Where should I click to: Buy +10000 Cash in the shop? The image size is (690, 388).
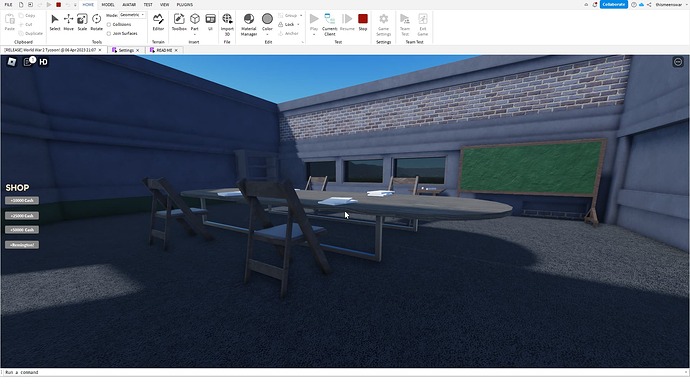pyautogui.click(x=22, y=201)
